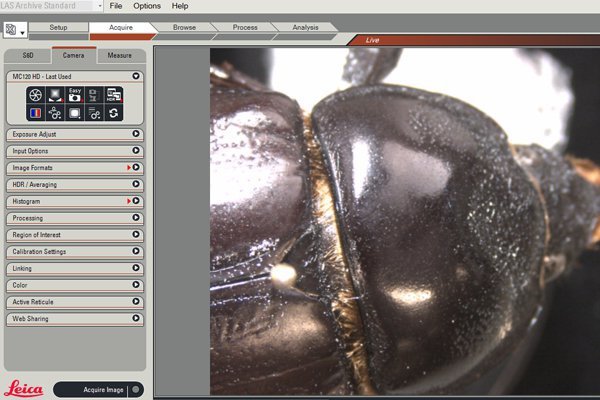Viewport: 600px width, 400px height.
Task: Click the HDR imaging icon
Action: (x=114, y=95)
